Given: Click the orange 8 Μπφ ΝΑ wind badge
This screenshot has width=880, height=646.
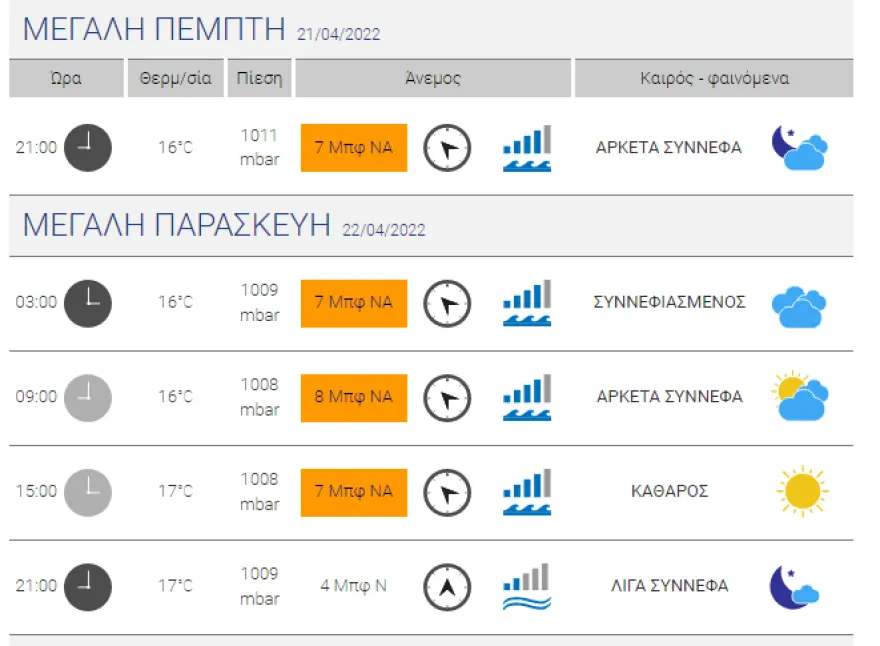Looking at the screenshot, I should tap(354, 397).
